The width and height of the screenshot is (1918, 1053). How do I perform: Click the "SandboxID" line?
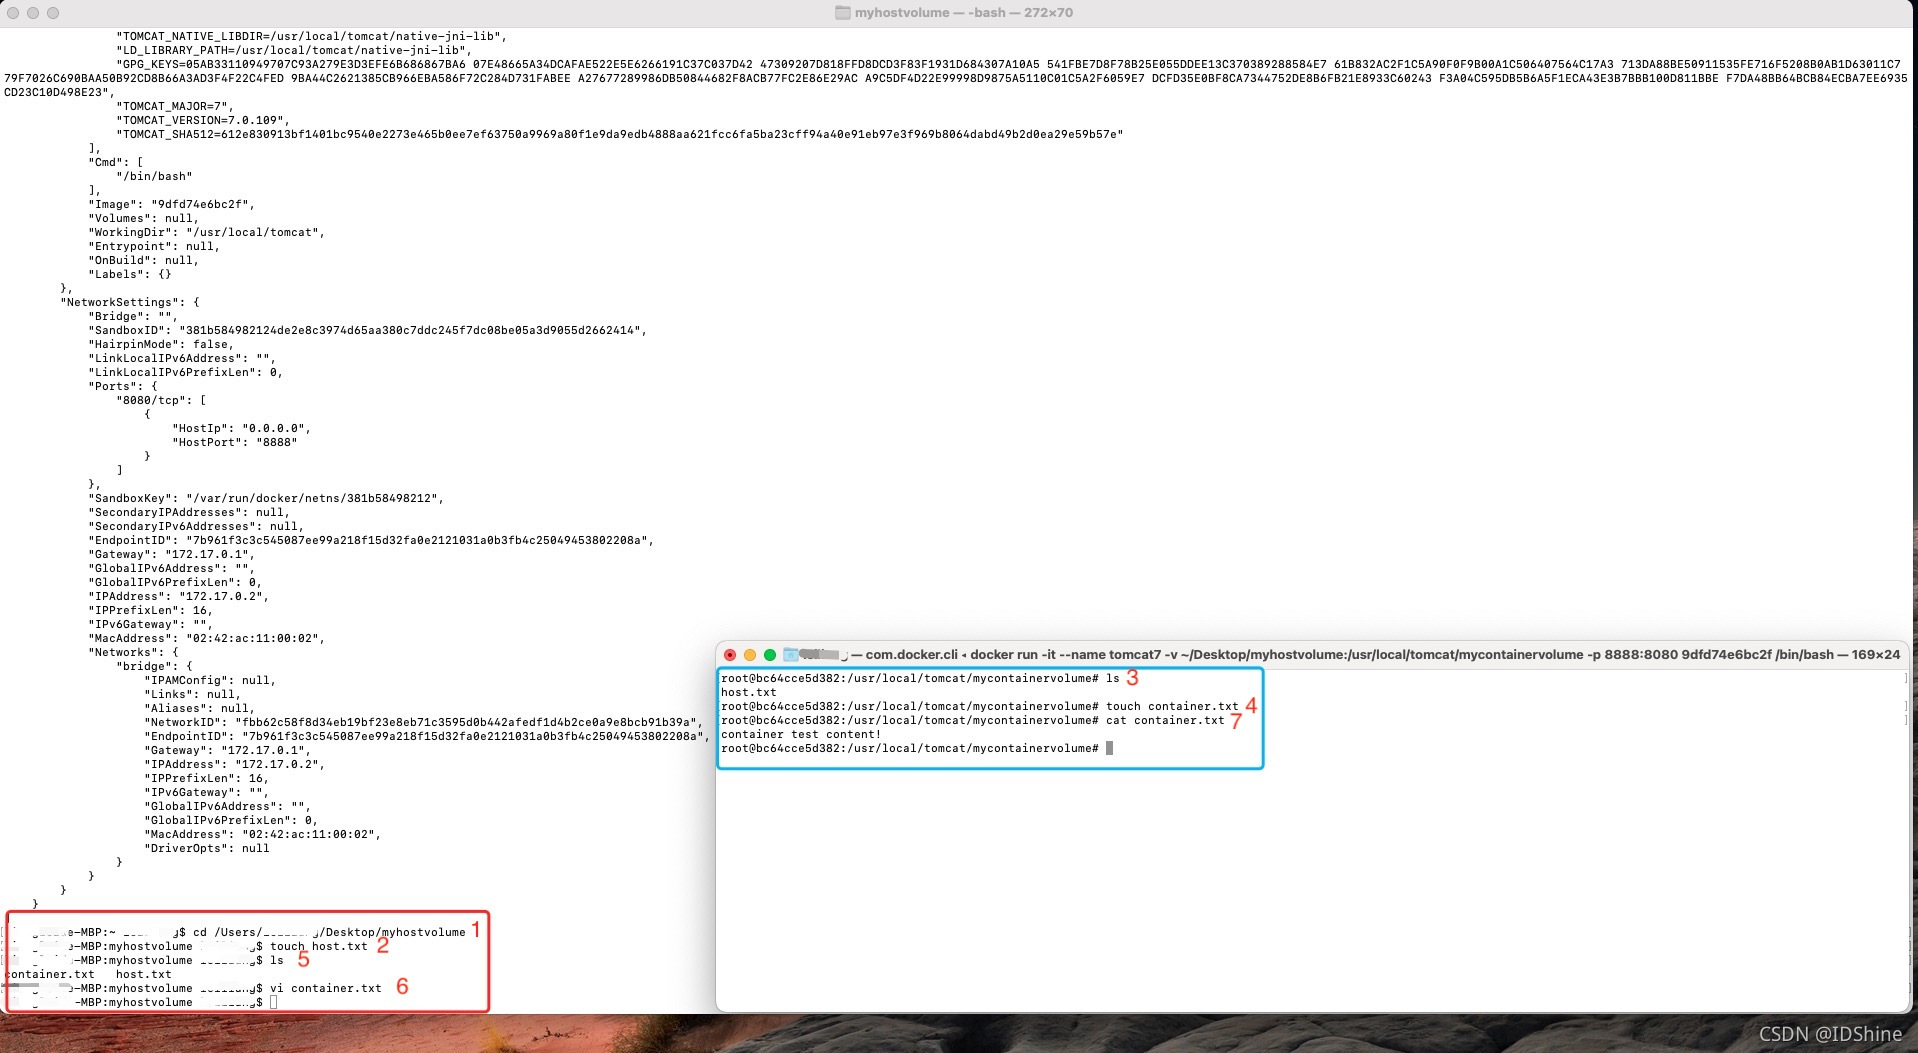click(367, 330)
